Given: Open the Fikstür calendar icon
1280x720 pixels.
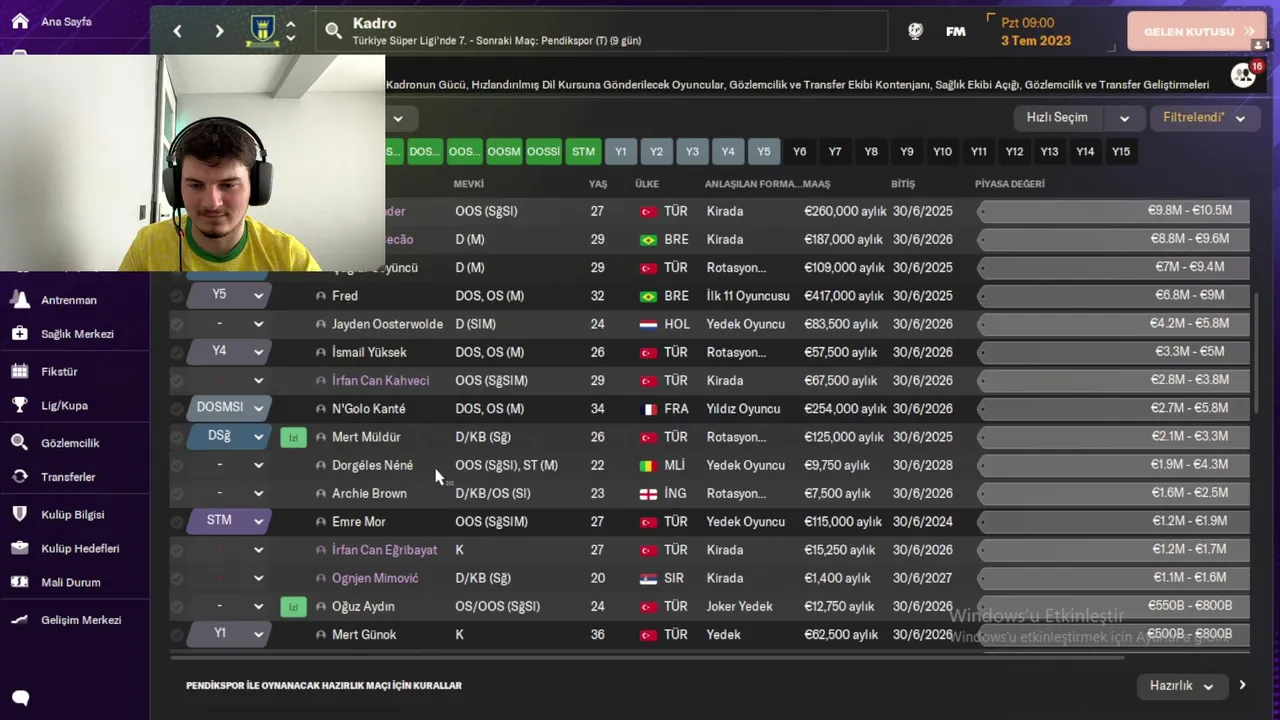Looking at the screenshot, I should pos(20,371).
